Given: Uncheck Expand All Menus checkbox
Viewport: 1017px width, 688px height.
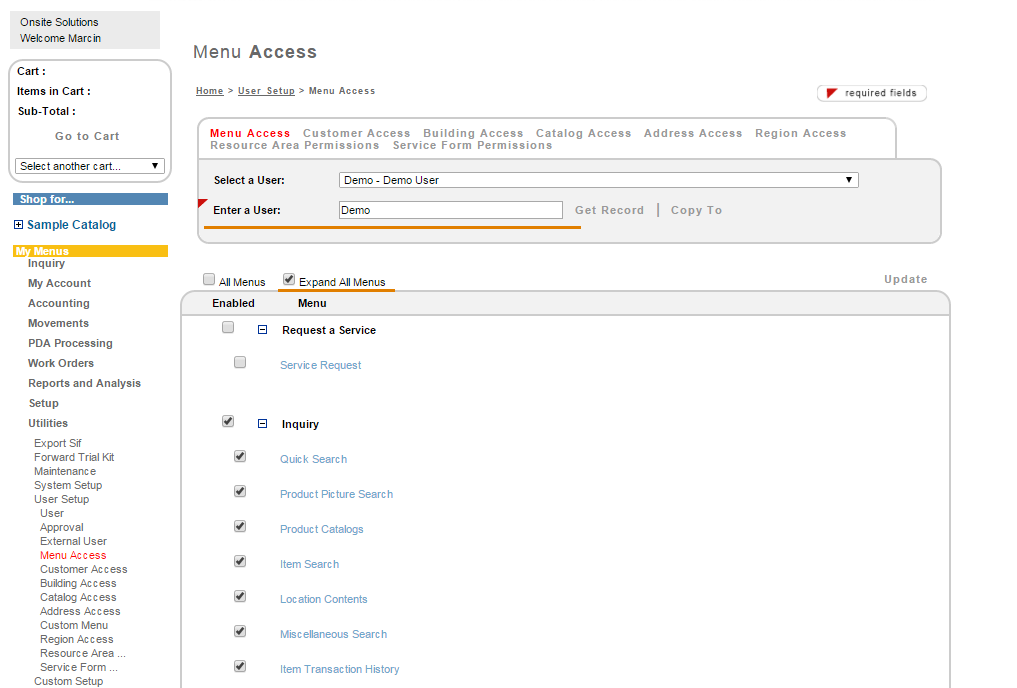Looking at the screenshot, I should [x=289, y=280].
